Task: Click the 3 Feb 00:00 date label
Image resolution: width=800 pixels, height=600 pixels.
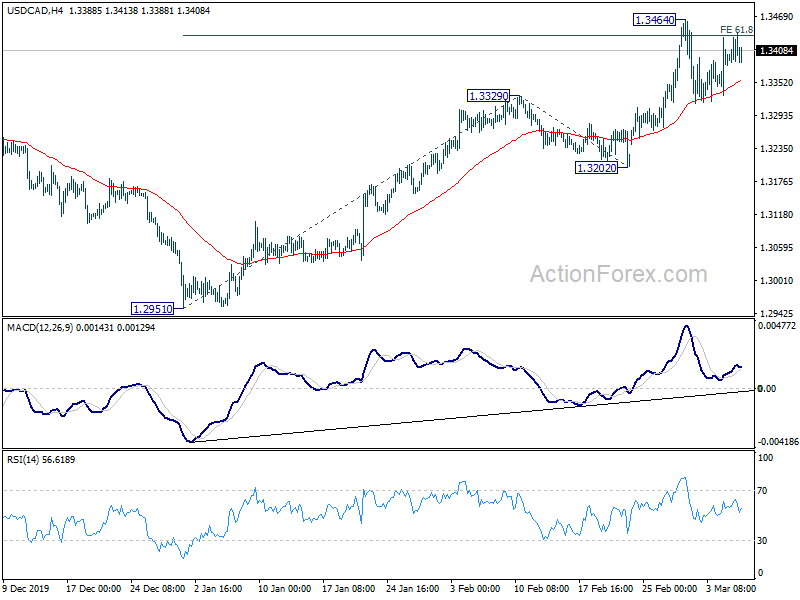Action: coord(475,588)
